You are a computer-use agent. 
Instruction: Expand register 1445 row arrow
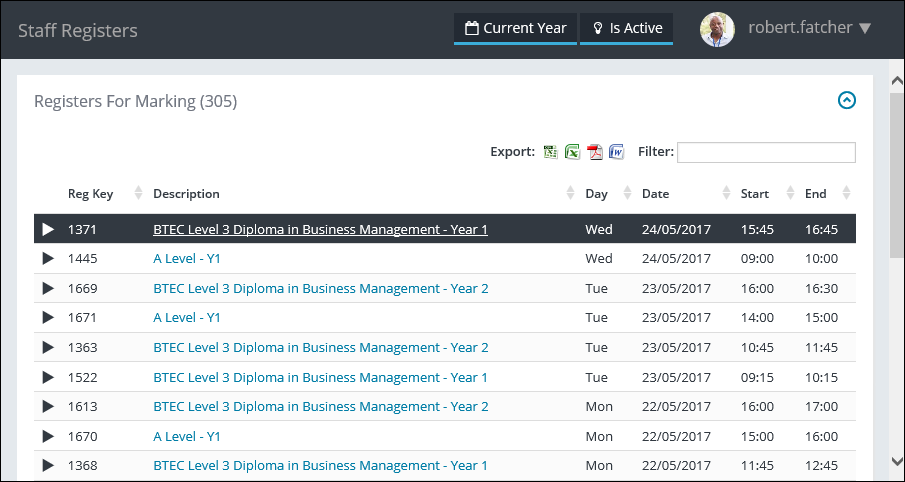(48, 259)
